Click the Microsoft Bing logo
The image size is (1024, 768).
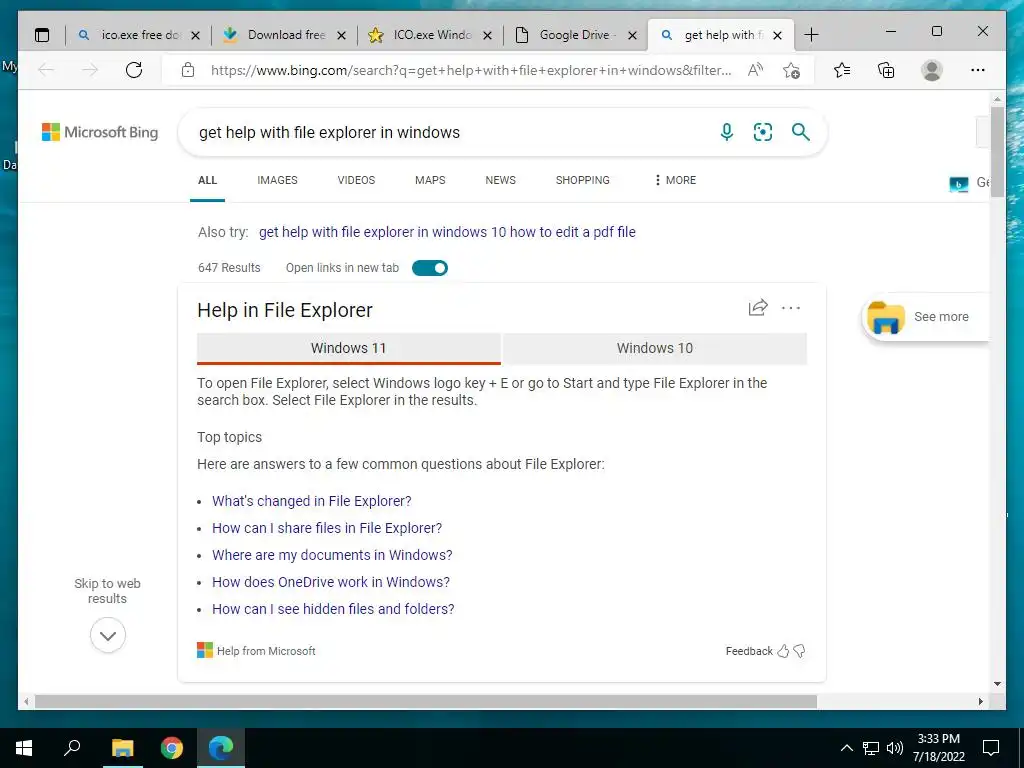click(x=100, y=132)
